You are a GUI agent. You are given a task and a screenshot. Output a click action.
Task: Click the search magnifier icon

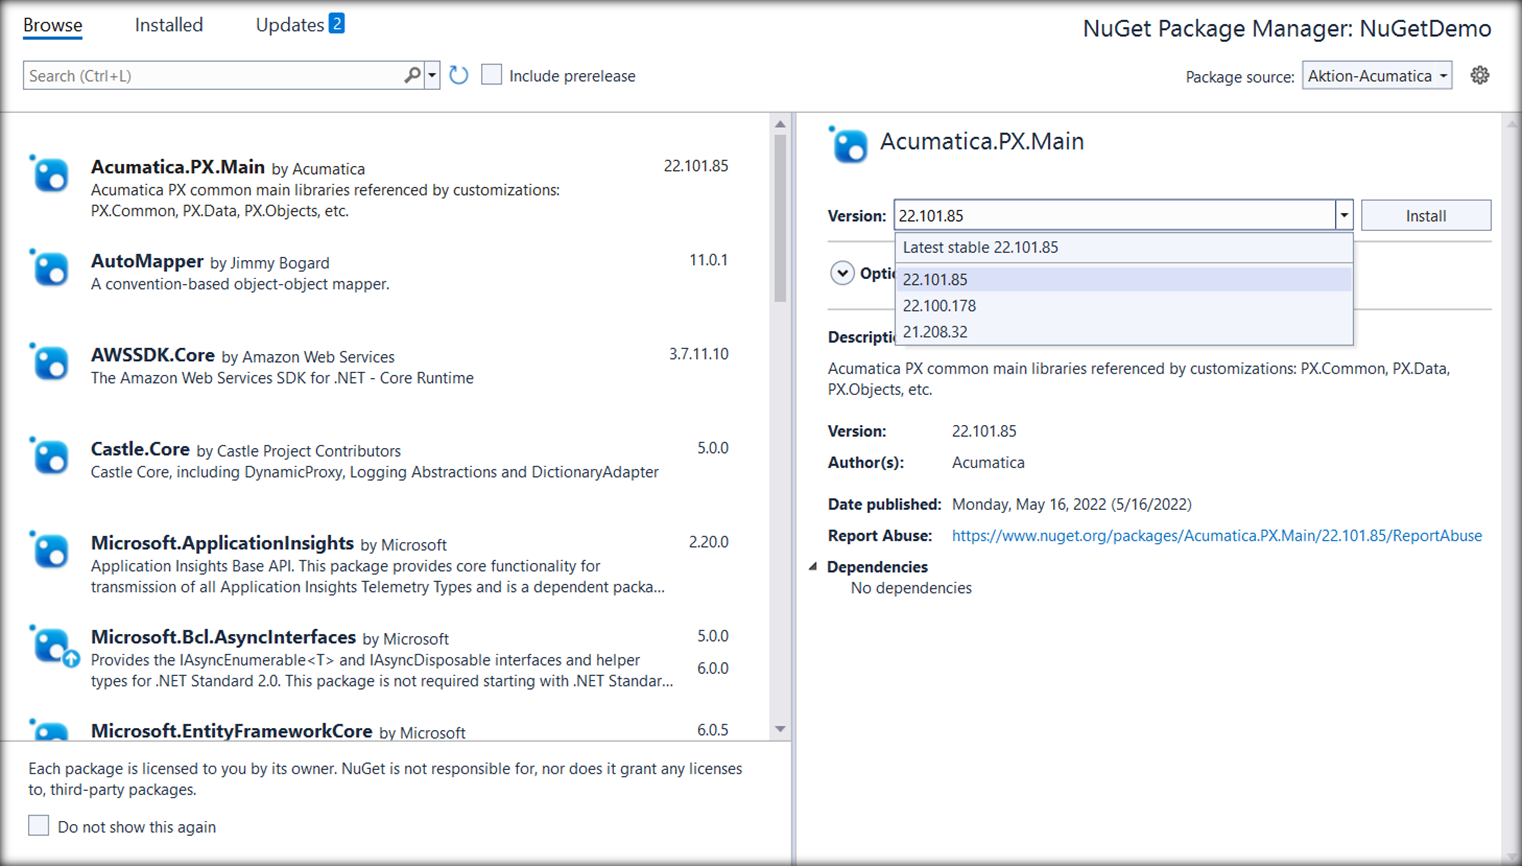coord(412,75)
